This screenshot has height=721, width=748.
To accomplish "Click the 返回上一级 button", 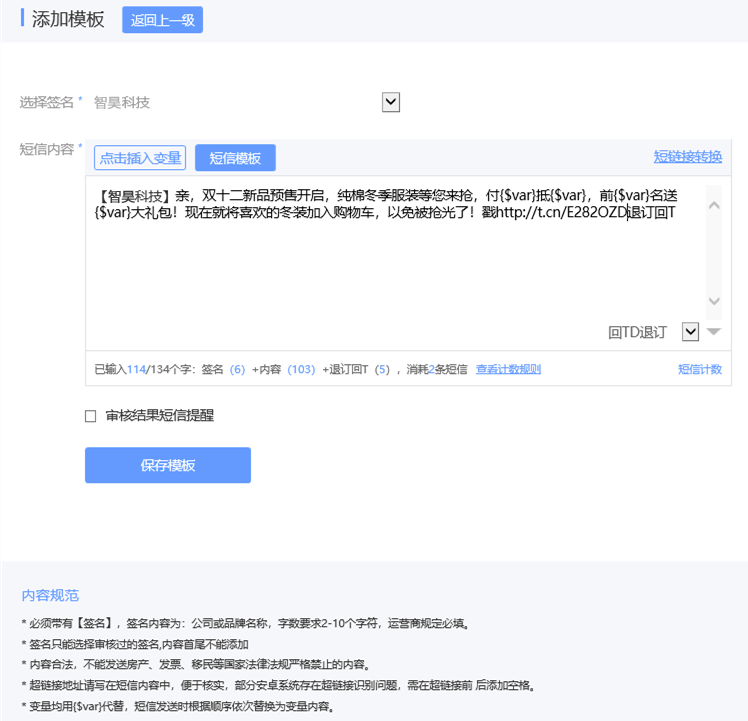I will (162, 20).
